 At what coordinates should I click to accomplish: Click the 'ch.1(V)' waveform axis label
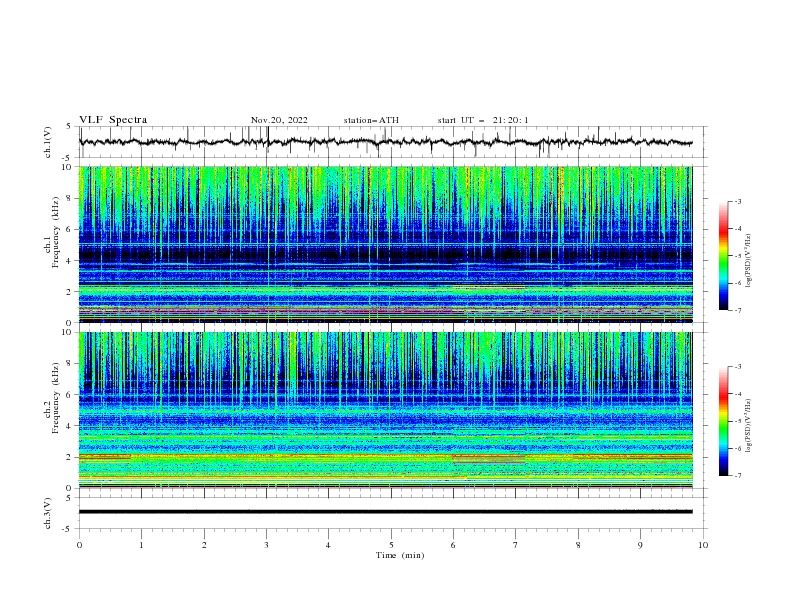[x=48, y=142]
